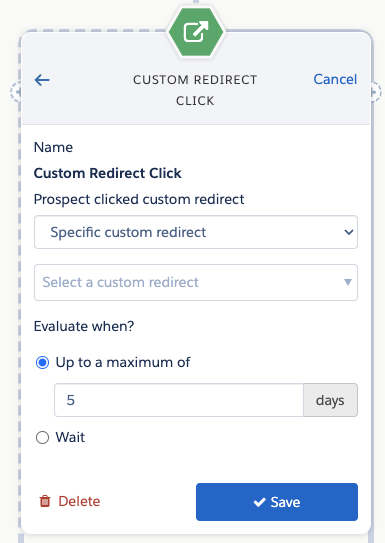Click the red trash can icon

(45, 501)
